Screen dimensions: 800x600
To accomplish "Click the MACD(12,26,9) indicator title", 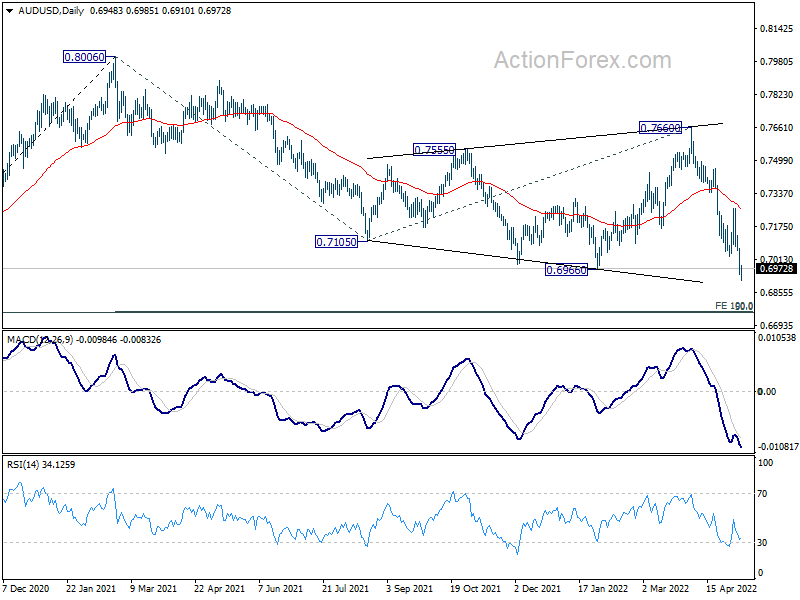I will 40,340.
